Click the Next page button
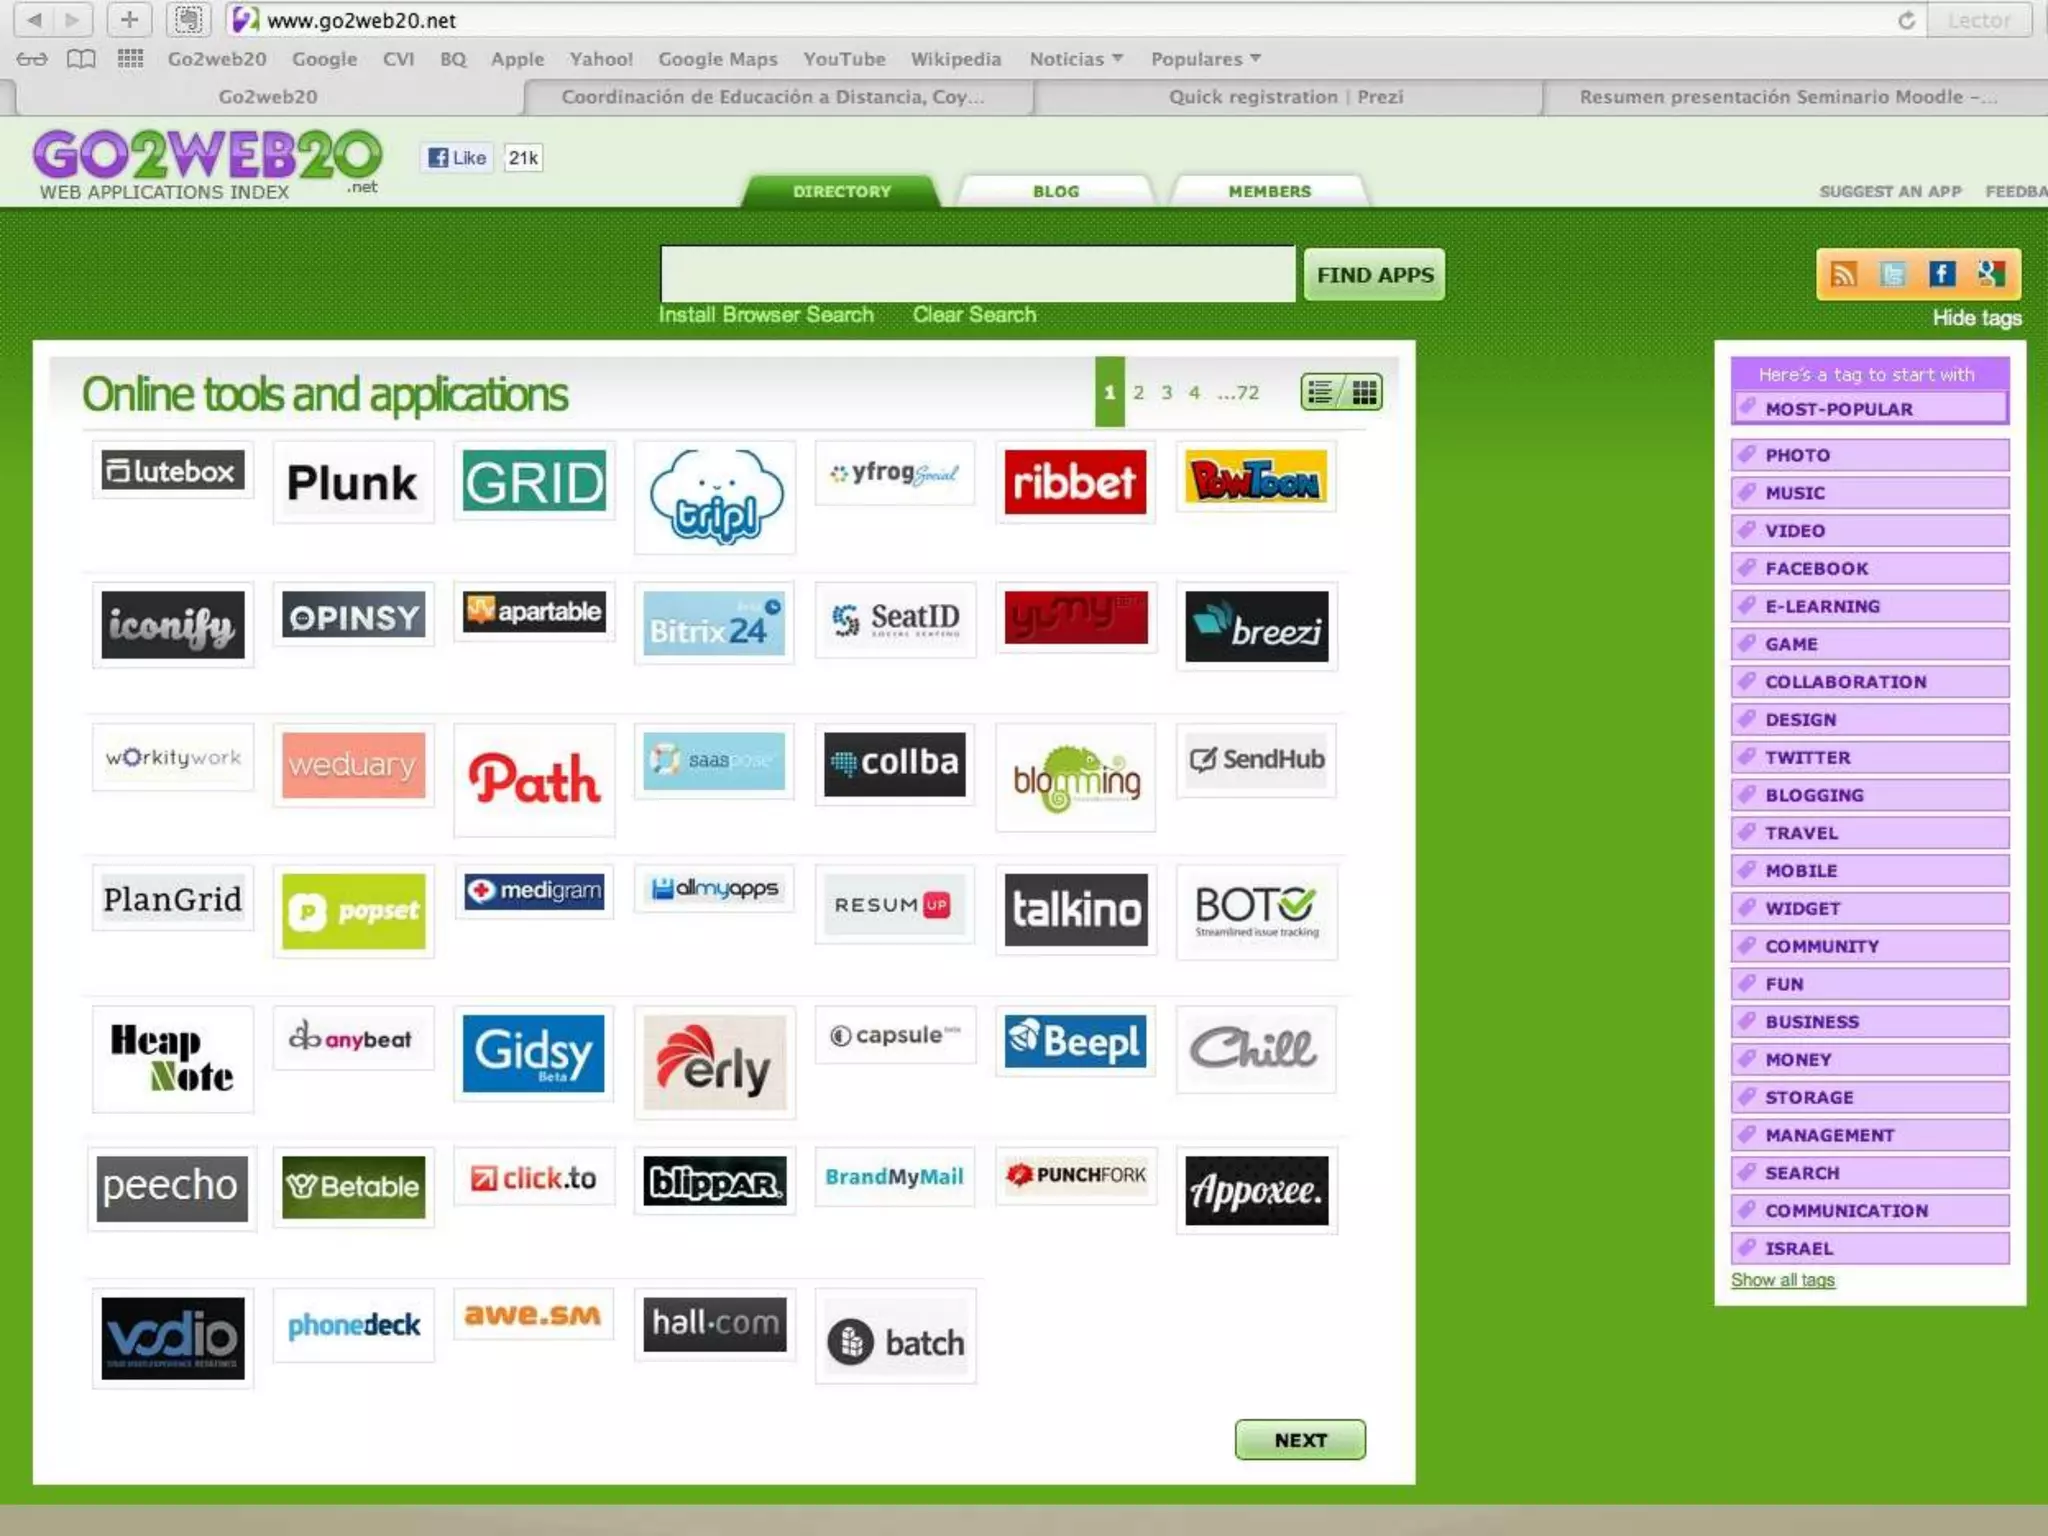2048x1536 pixels. click(x=1299, y=1440)
